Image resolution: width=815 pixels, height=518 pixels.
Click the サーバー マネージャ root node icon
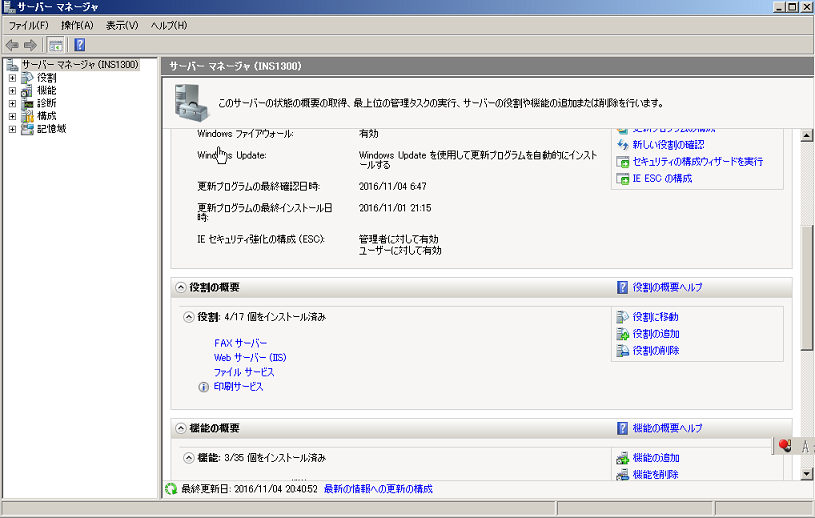point(12,65)
